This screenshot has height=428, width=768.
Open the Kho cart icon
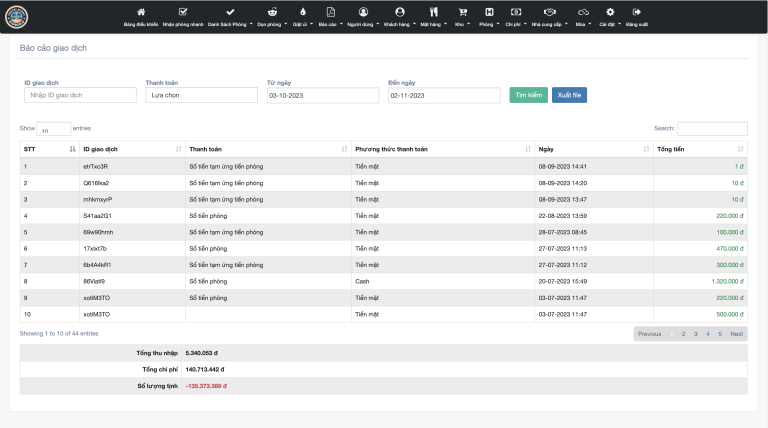click(462, 12)
